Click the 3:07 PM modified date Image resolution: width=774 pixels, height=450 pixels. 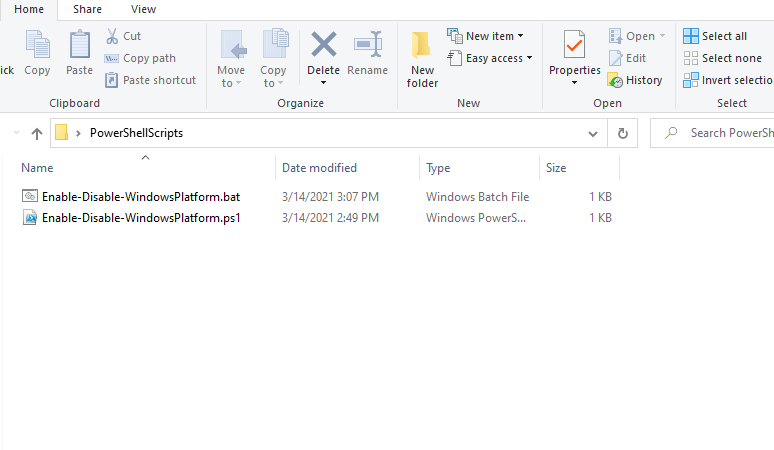[x=330, y=197]
